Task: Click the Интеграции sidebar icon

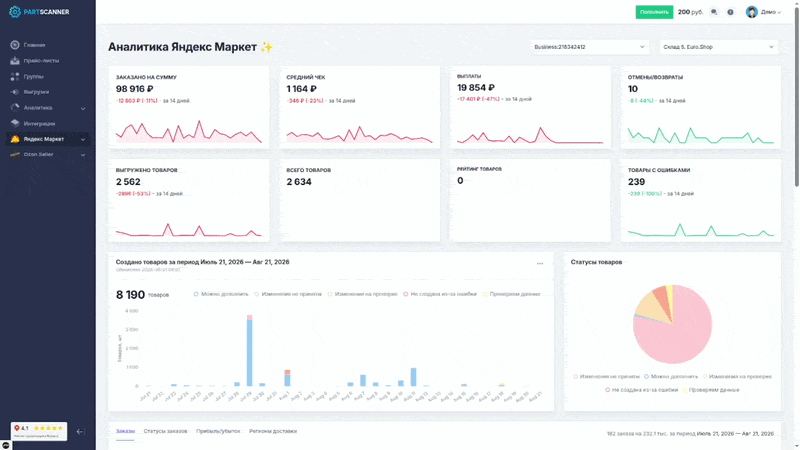Action: 15,123
